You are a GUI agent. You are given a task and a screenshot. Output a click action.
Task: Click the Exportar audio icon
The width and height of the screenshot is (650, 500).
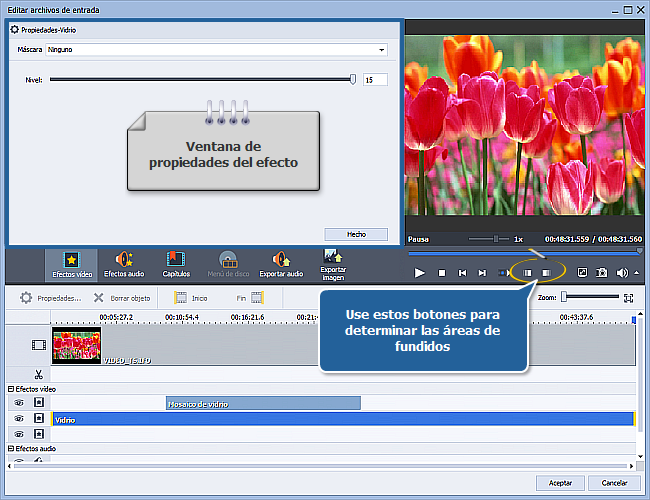click(x=280, y=264)
